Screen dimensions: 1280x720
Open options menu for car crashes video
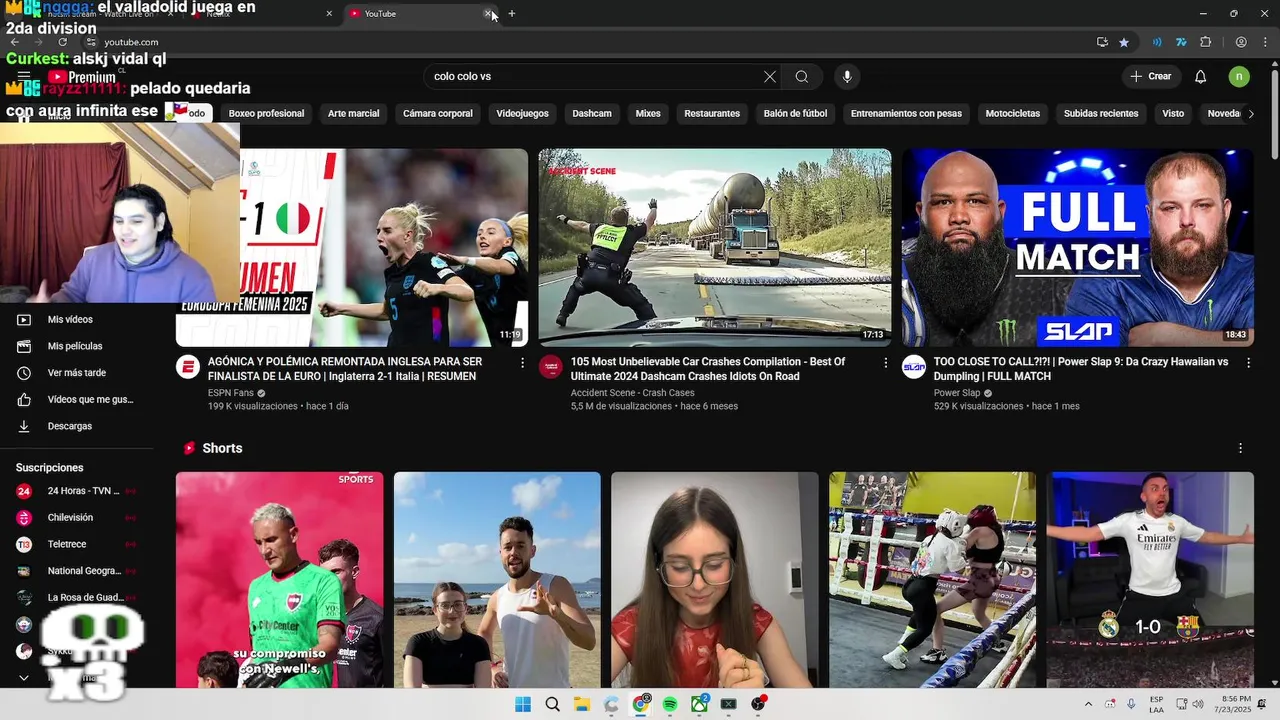[885, 363]
